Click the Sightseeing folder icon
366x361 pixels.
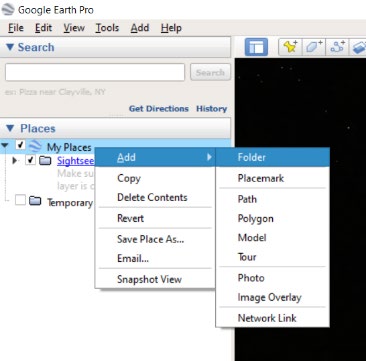tap(45, 161)
